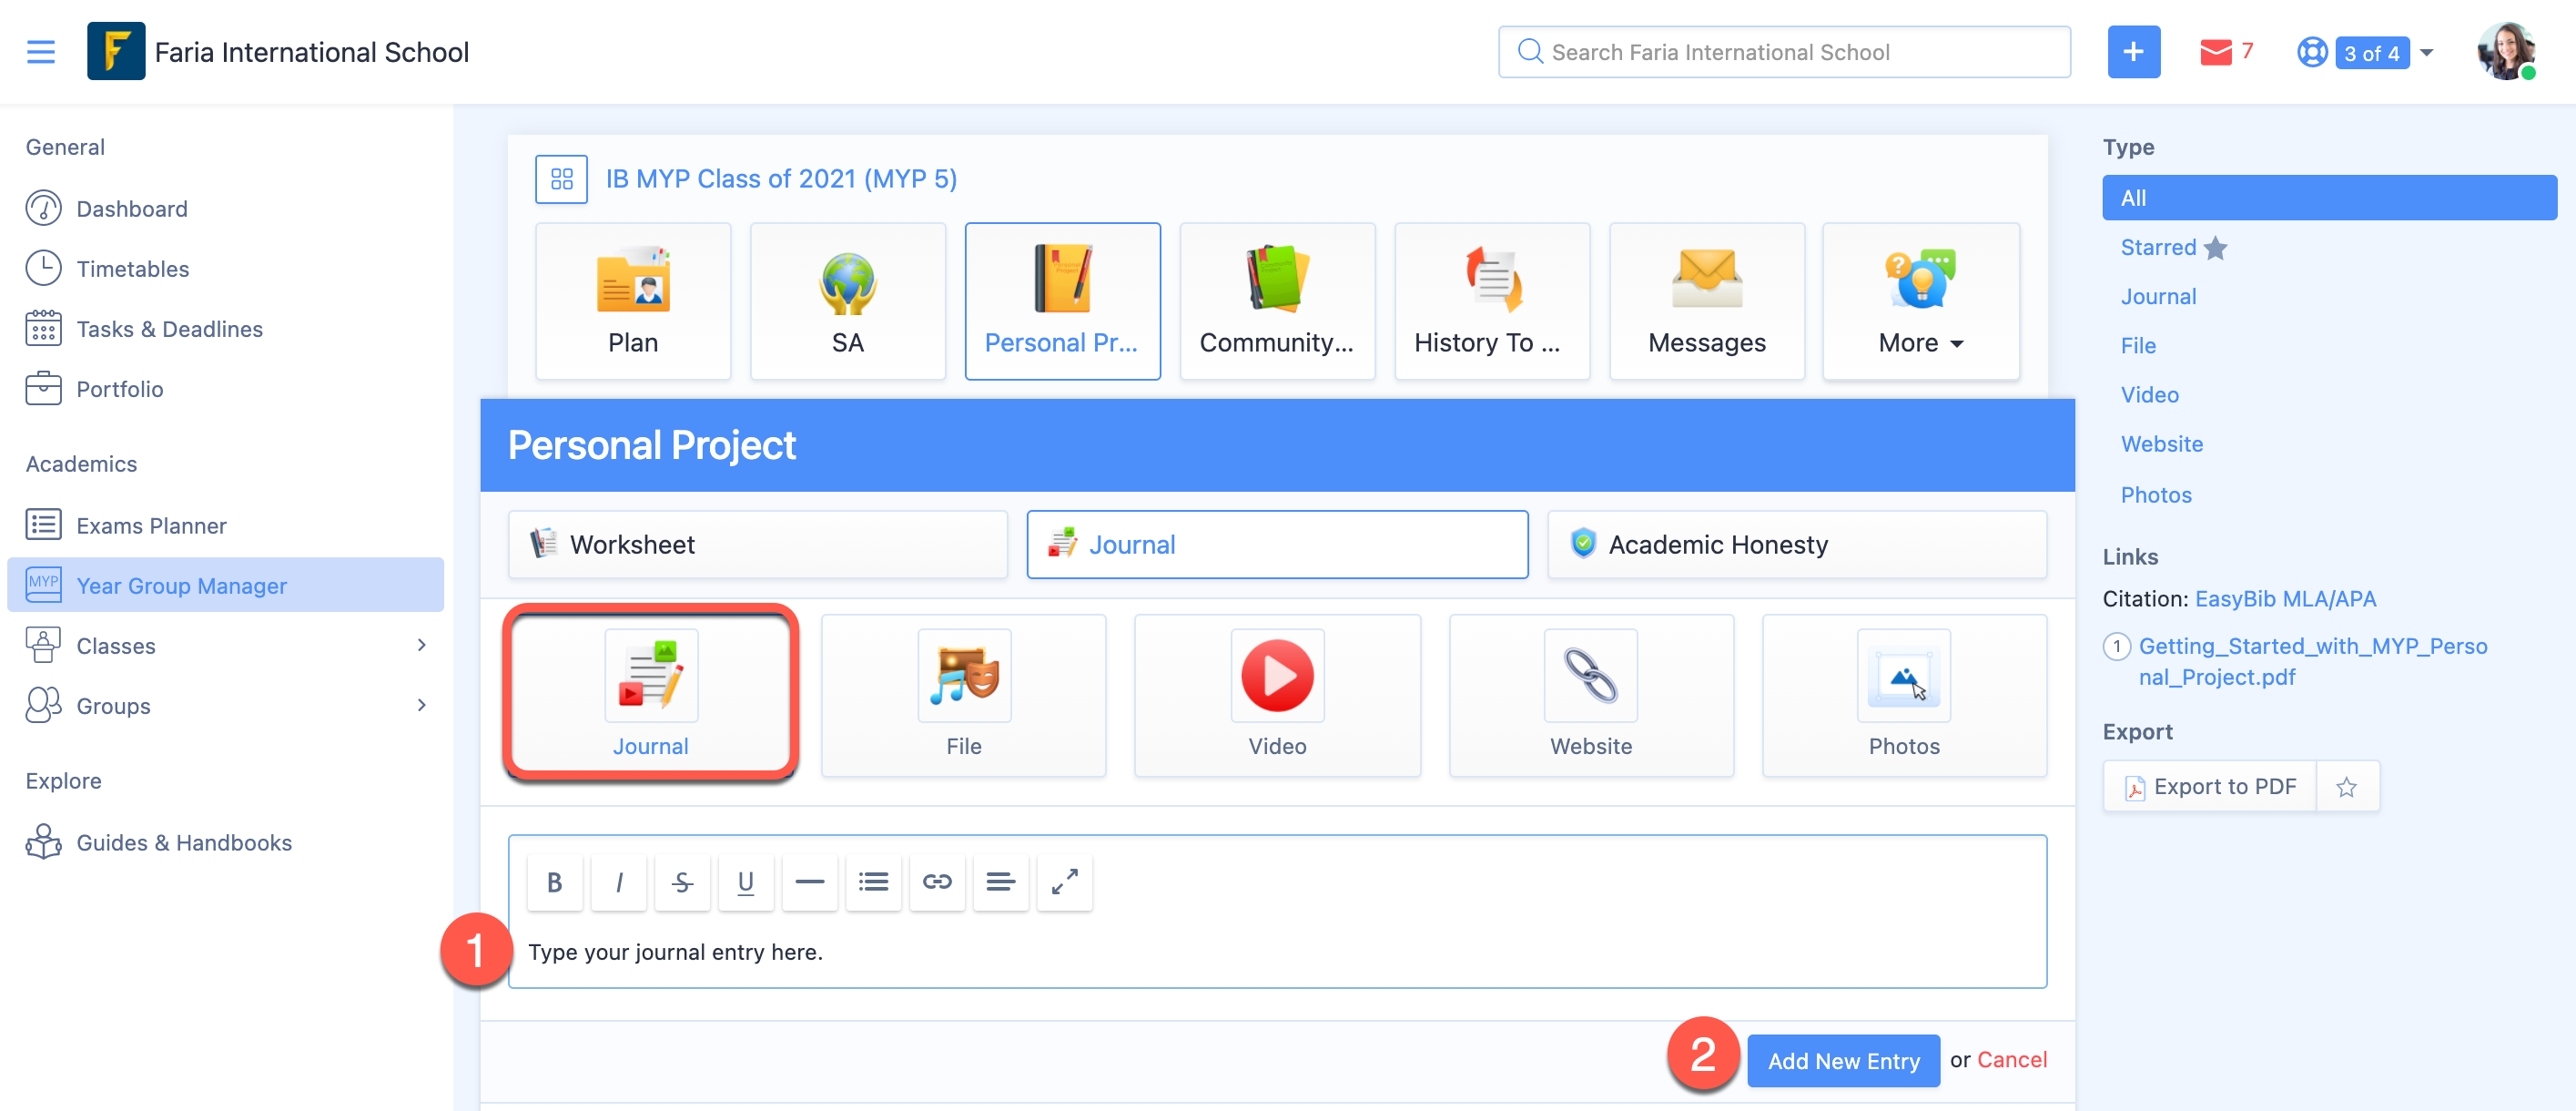Click the year group grid icon
The height and width of the screenshot is (1111, 2576).
(561, 178)
